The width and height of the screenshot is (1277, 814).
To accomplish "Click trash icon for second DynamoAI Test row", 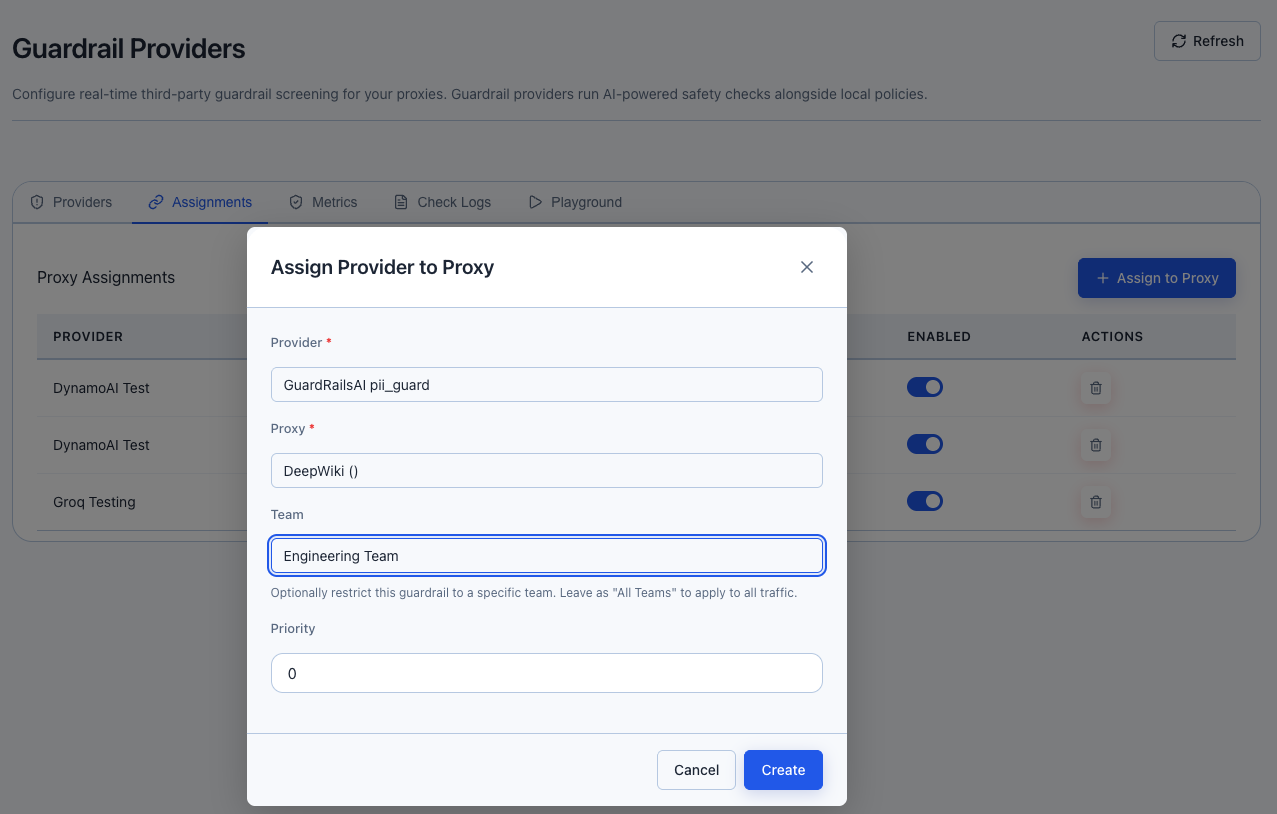I will pyautogui.click(x=1095, y=445).
